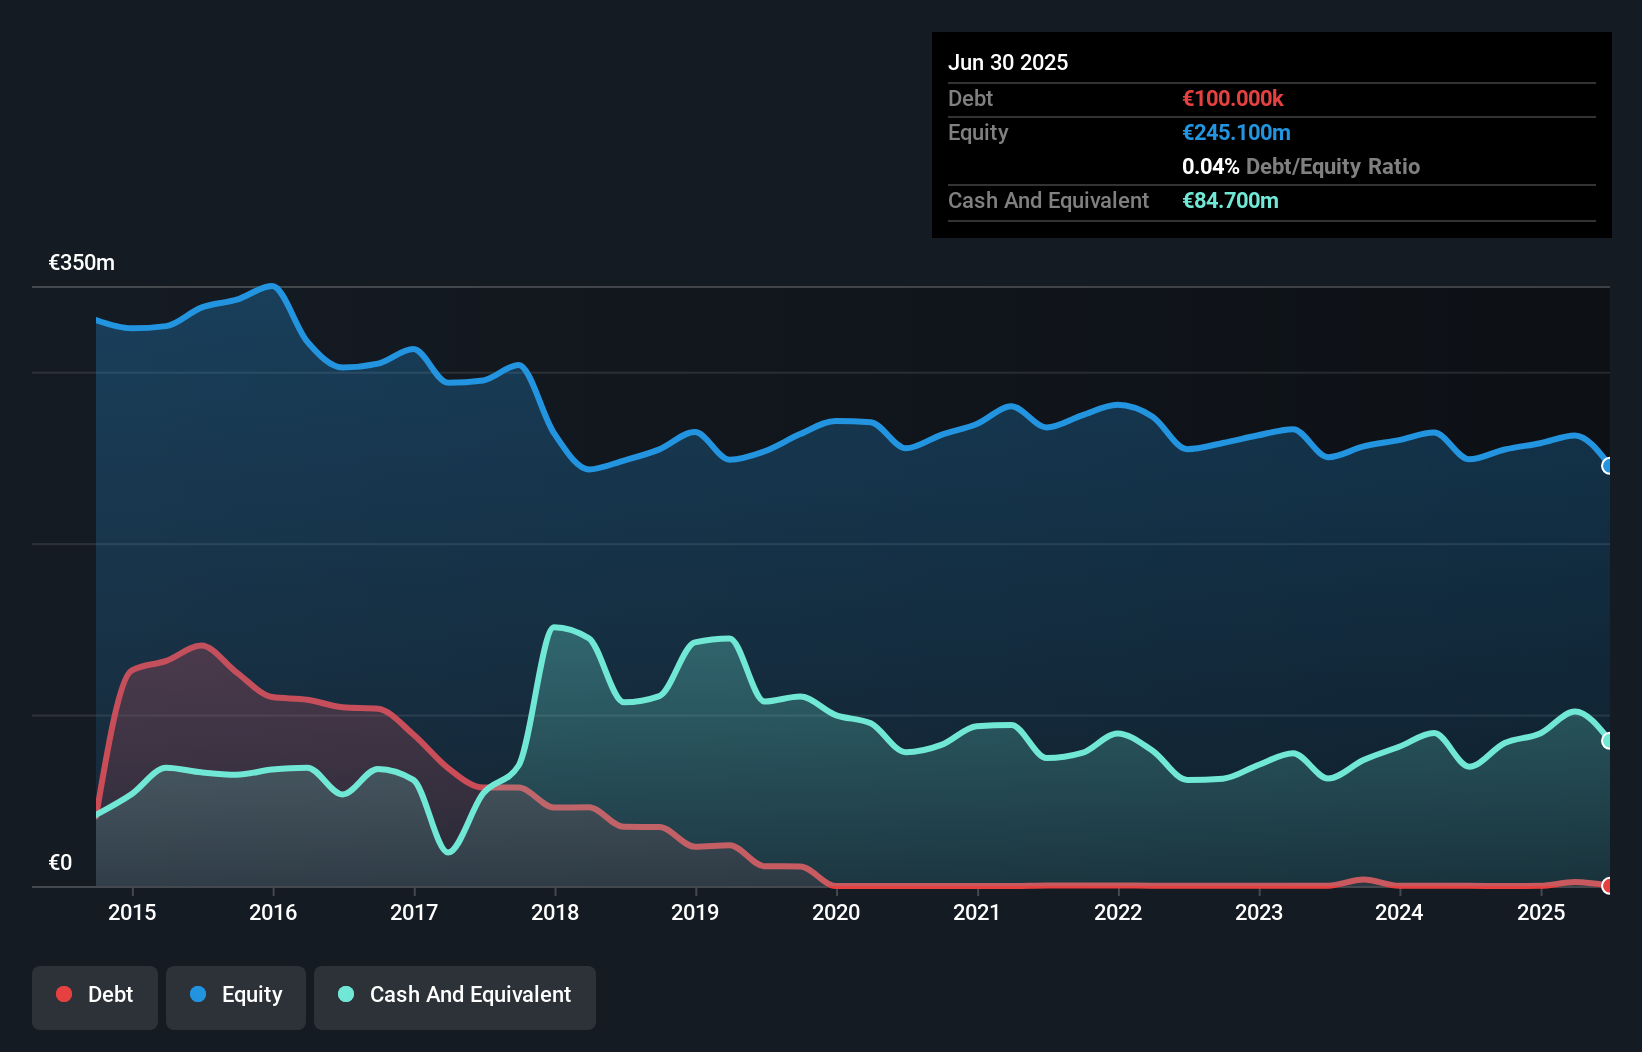Select the teal Cash endpoint marker on chart

tap(1607, 741)
